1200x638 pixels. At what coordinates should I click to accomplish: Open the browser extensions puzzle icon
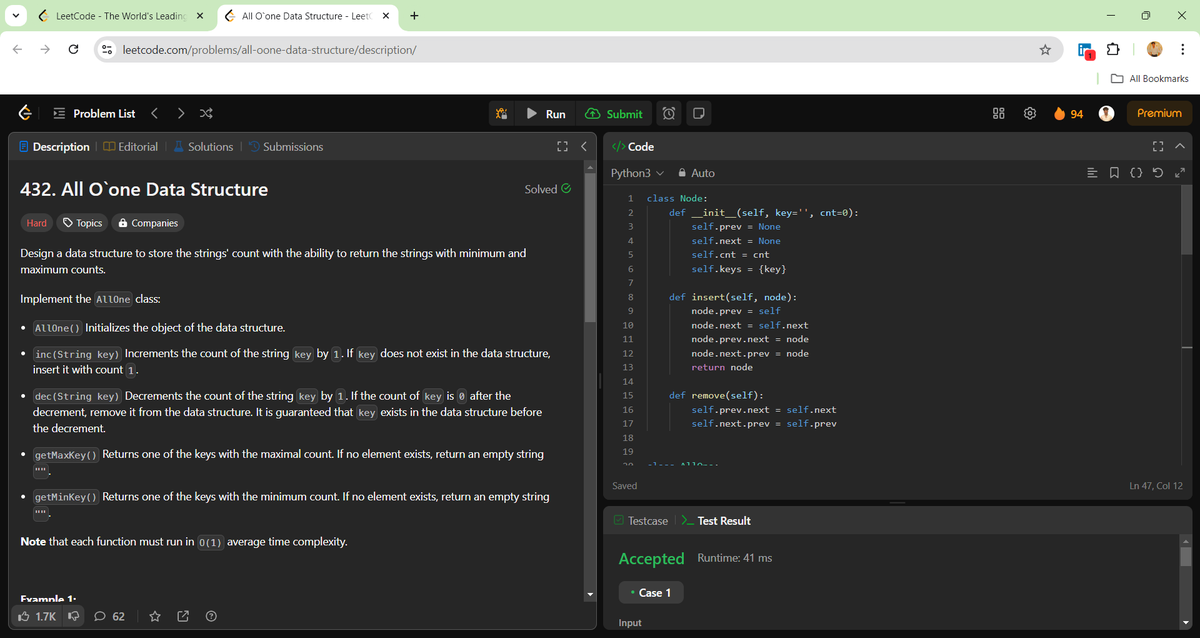tap(1115, 49)
